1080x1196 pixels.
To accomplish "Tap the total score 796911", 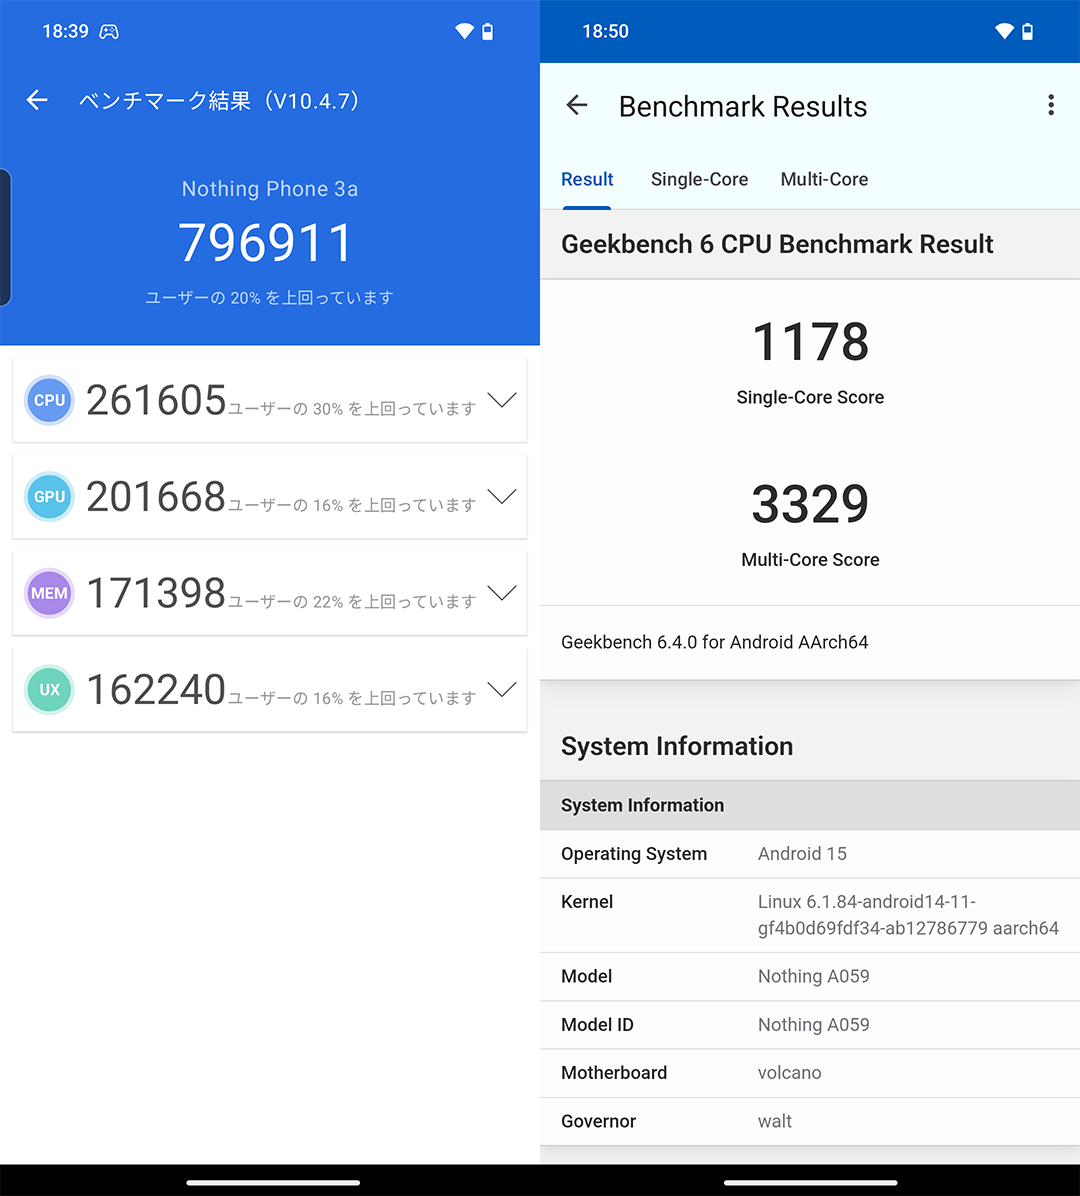I will click(266, 243).
